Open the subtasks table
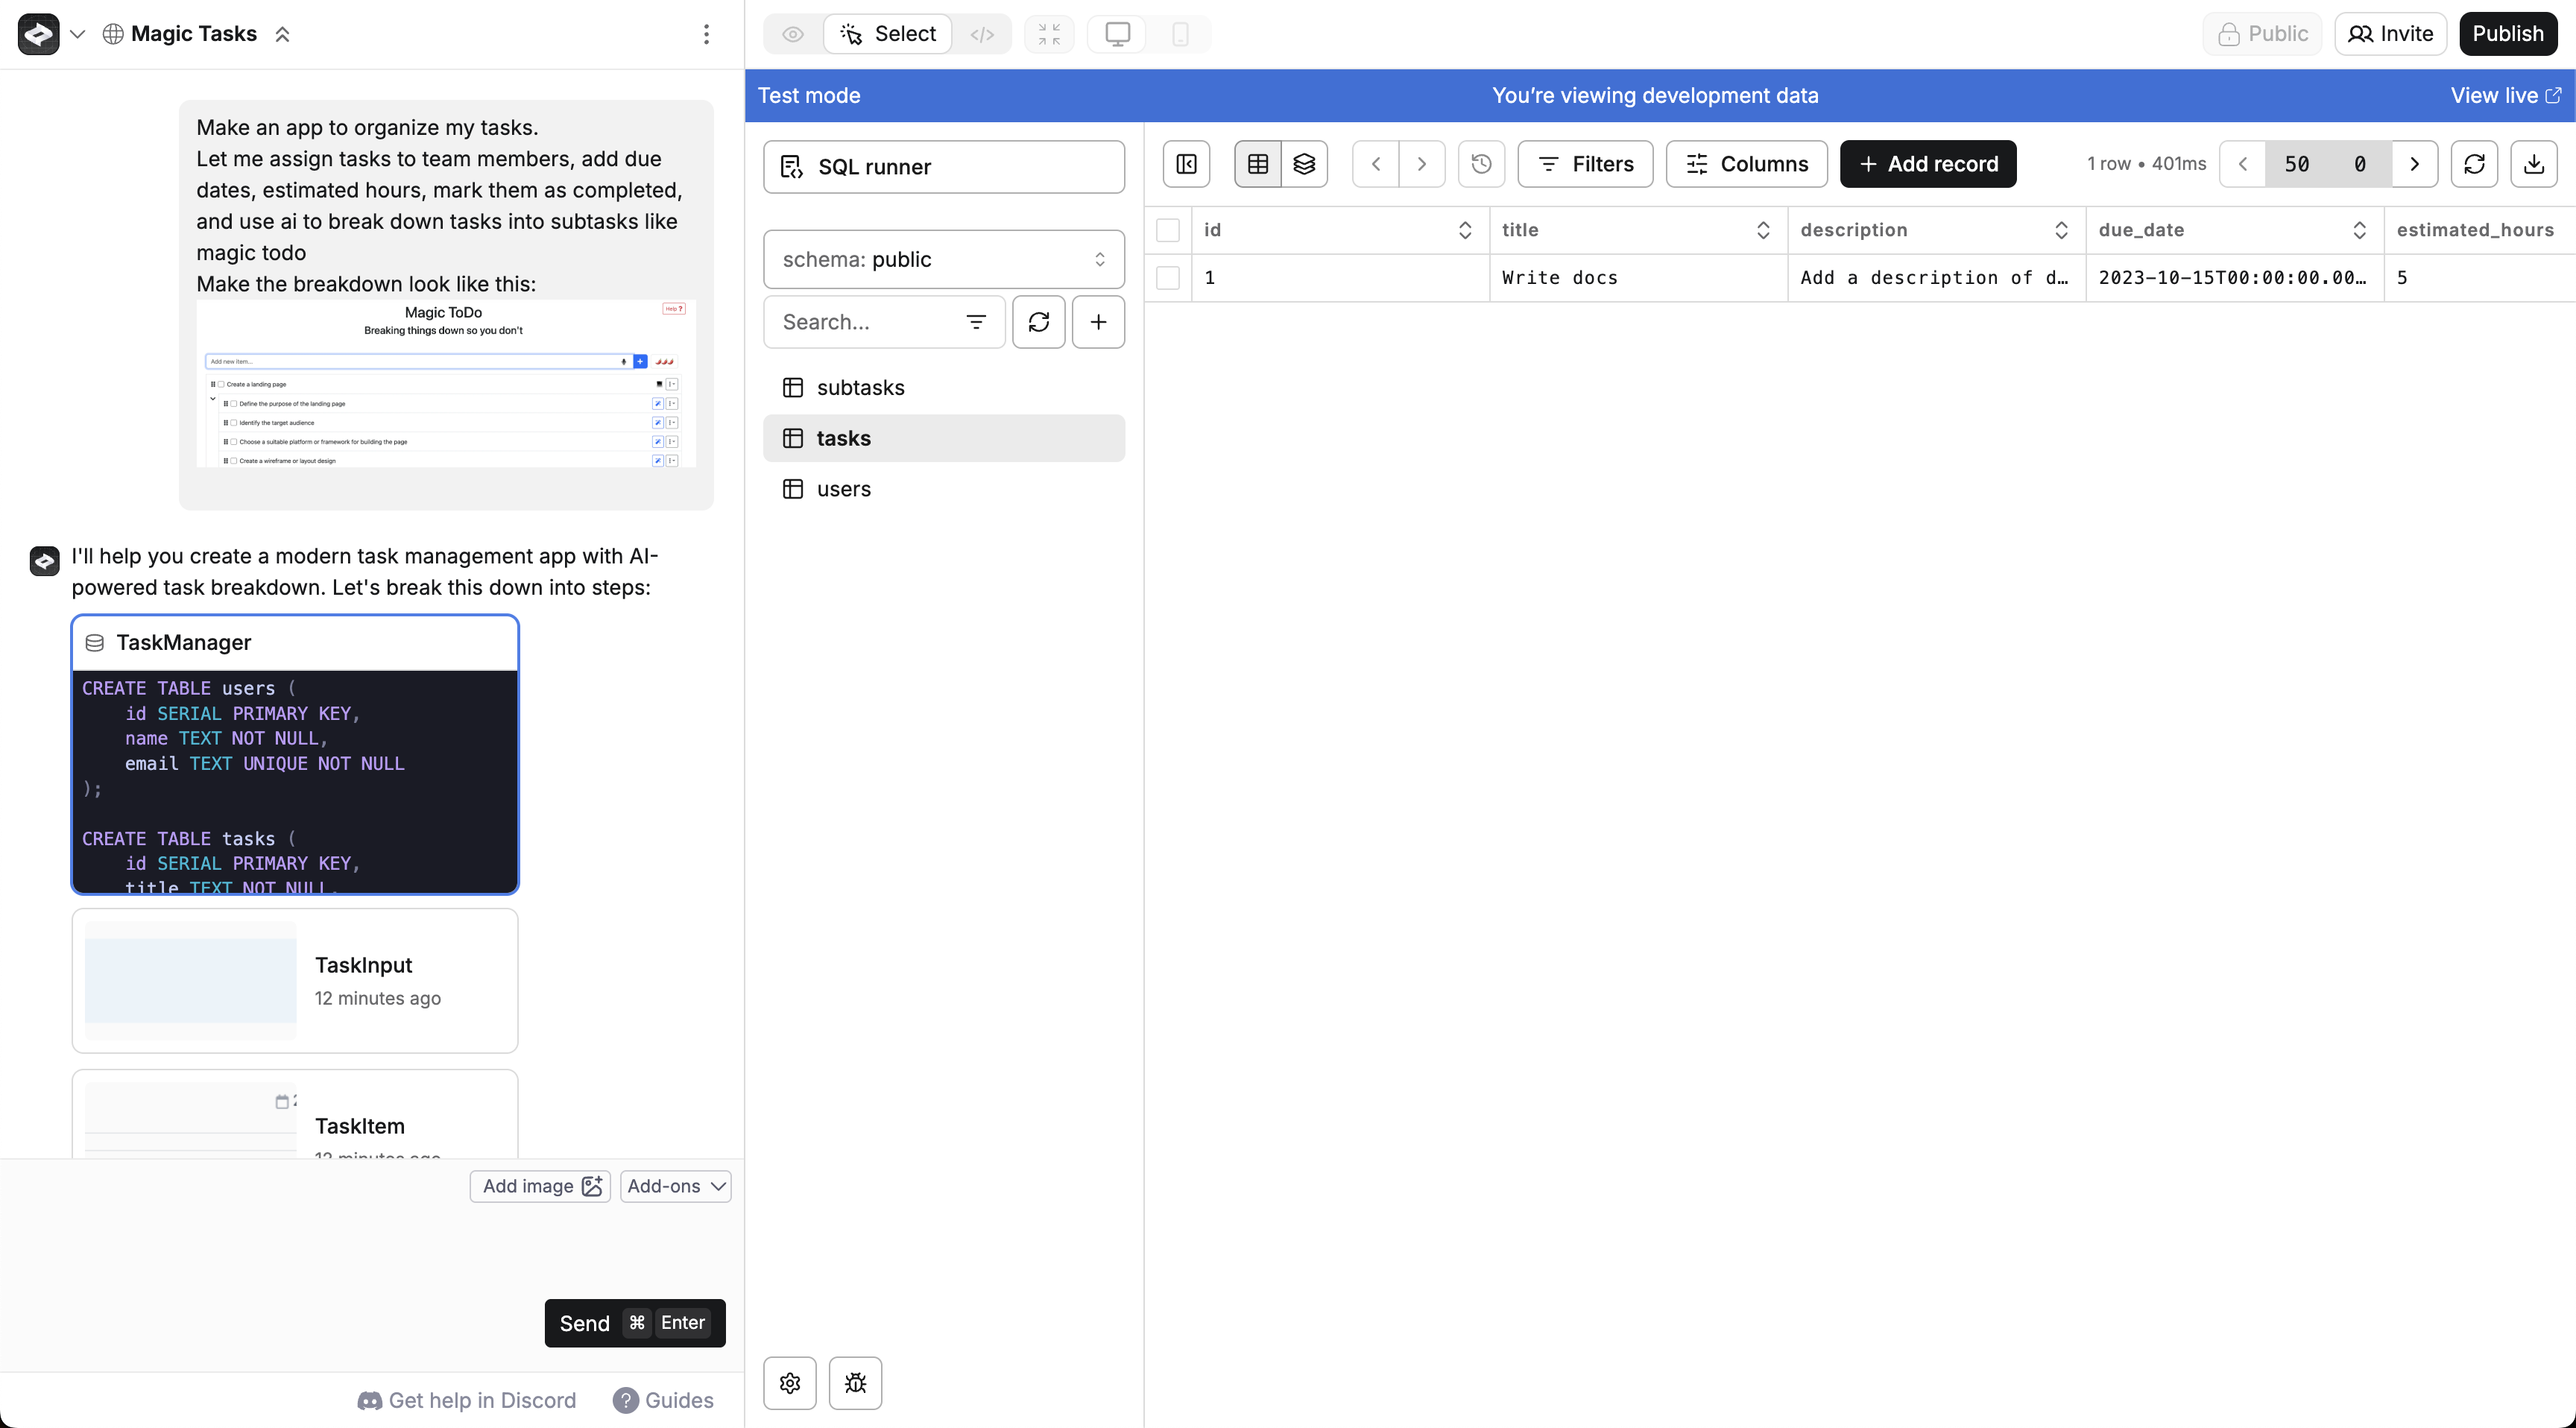Viewport: 2576px width, 1428px height. [x=860, y=388]
